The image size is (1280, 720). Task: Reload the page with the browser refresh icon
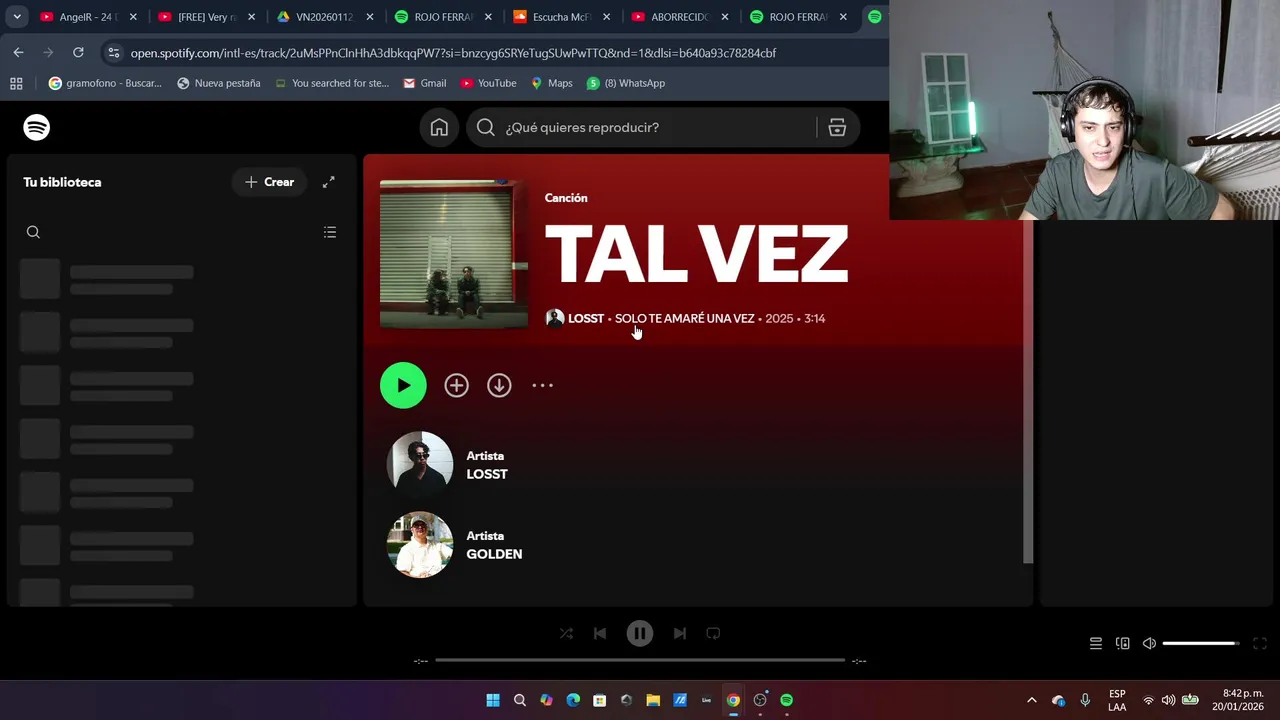tap(78, 52)
